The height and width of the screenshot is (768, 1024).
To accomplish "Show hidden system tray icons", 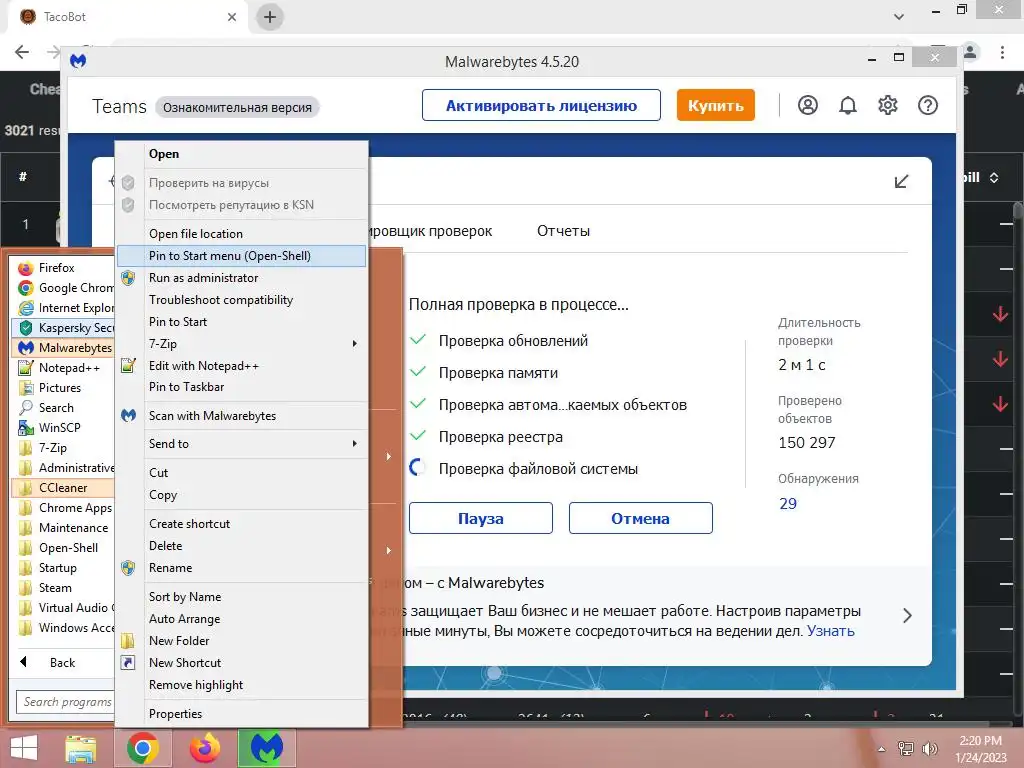I will coord(882,749).
